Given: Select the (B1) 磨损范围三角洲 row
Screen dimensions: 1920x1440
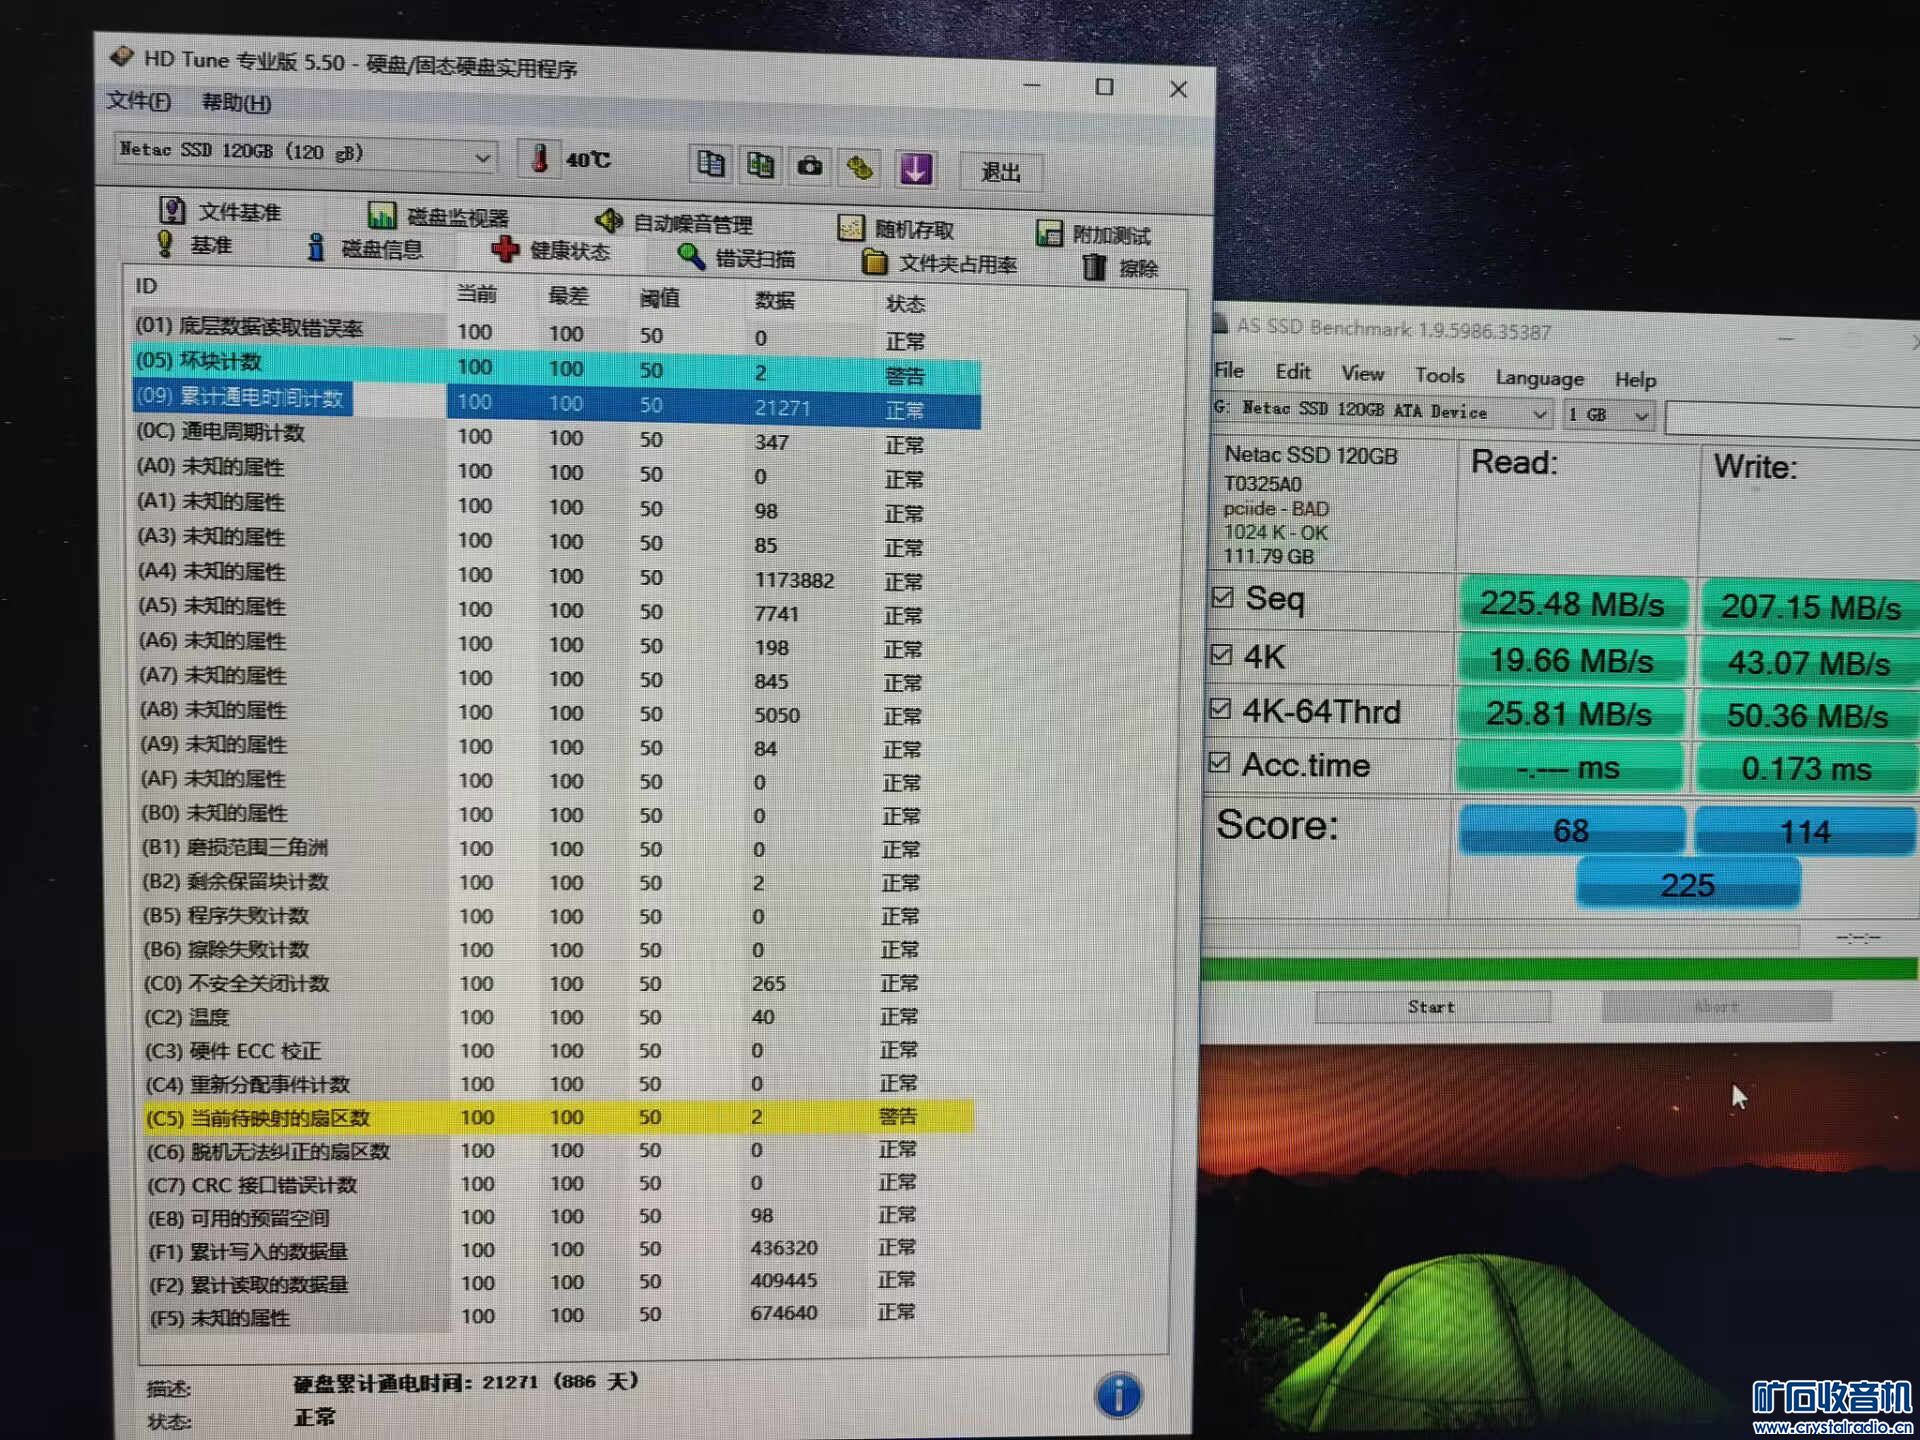Looking at the screenshot, I should click(558, 848).
